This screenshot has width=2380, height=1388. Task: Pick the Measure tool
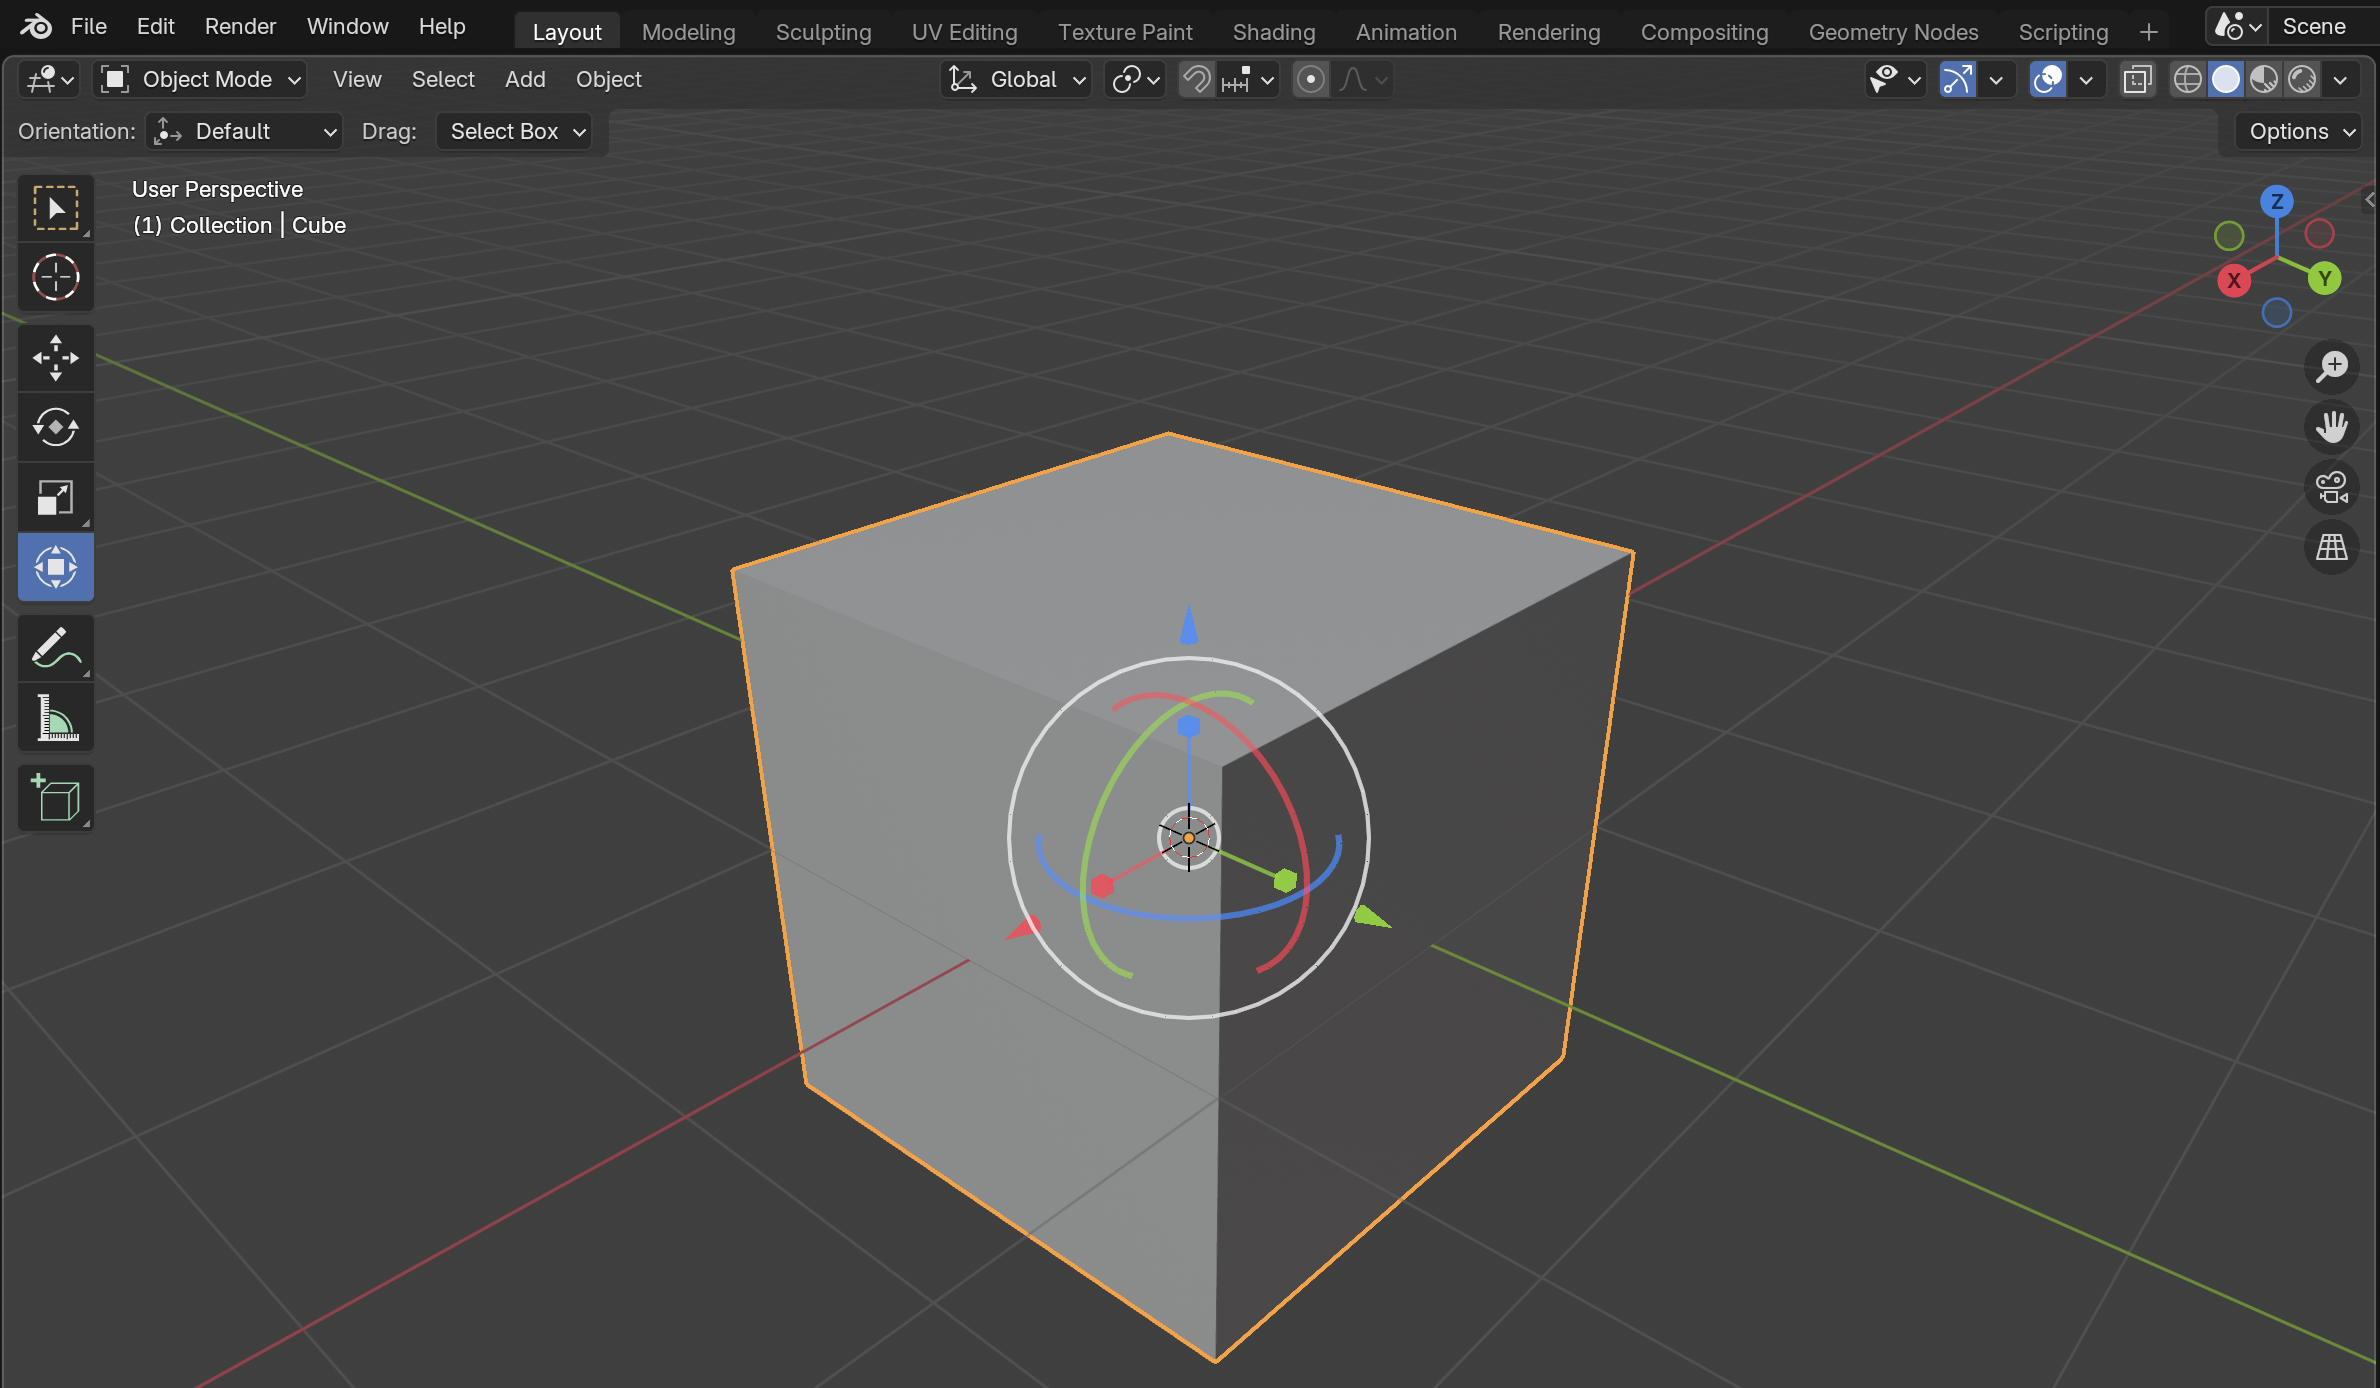coord(56,718)
